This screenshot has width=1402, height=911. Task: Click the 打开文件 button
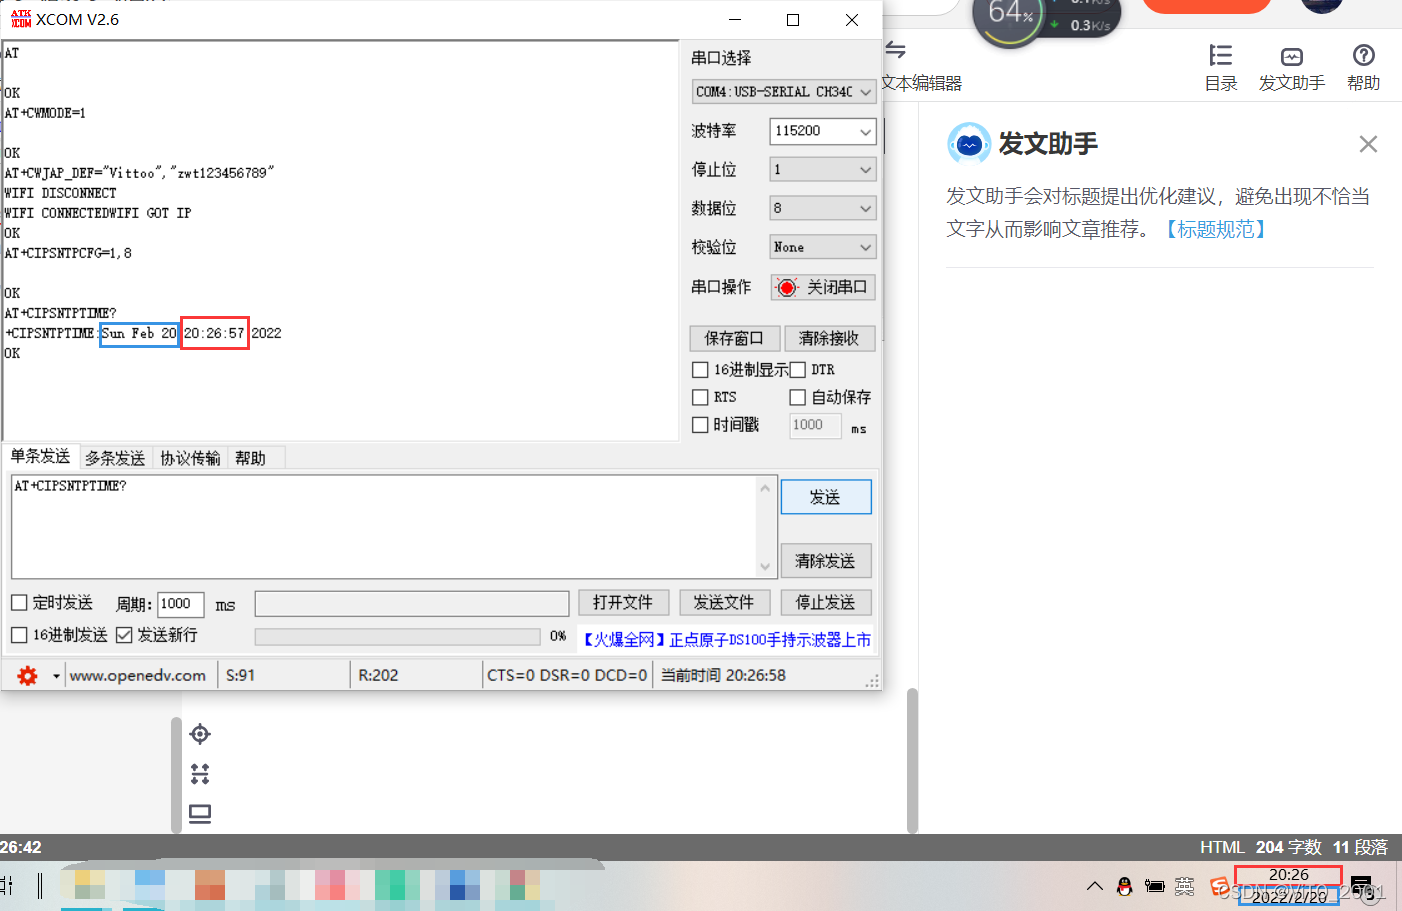coord(623,602)
